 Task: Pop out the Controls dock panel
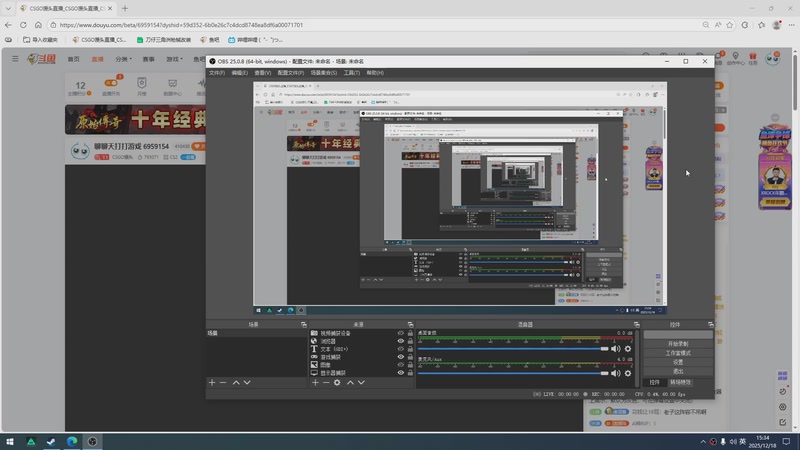(710, 324)
